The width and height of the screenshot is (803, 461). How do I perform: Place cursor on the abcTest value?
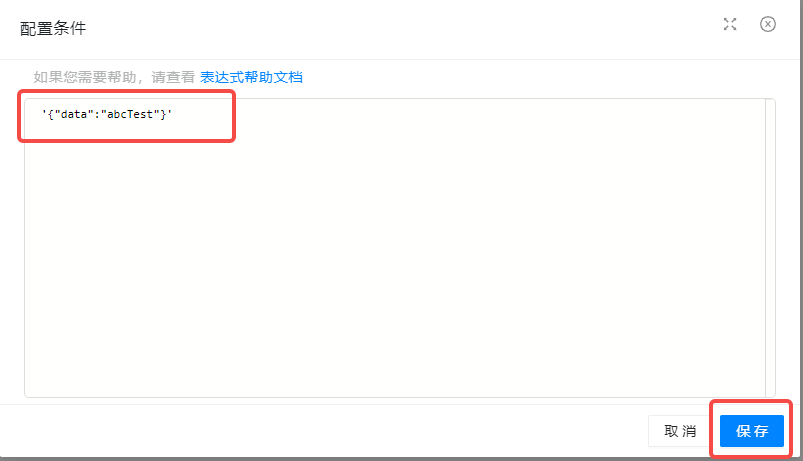click(x=130, y=114)
